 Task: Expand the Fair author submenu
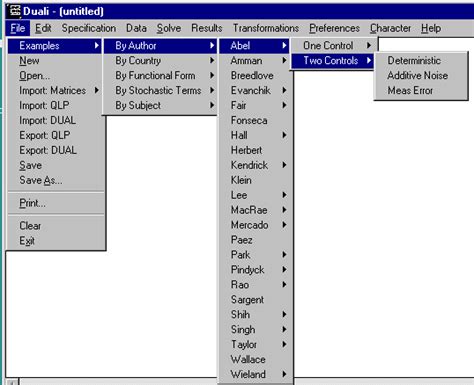[256, 105]
